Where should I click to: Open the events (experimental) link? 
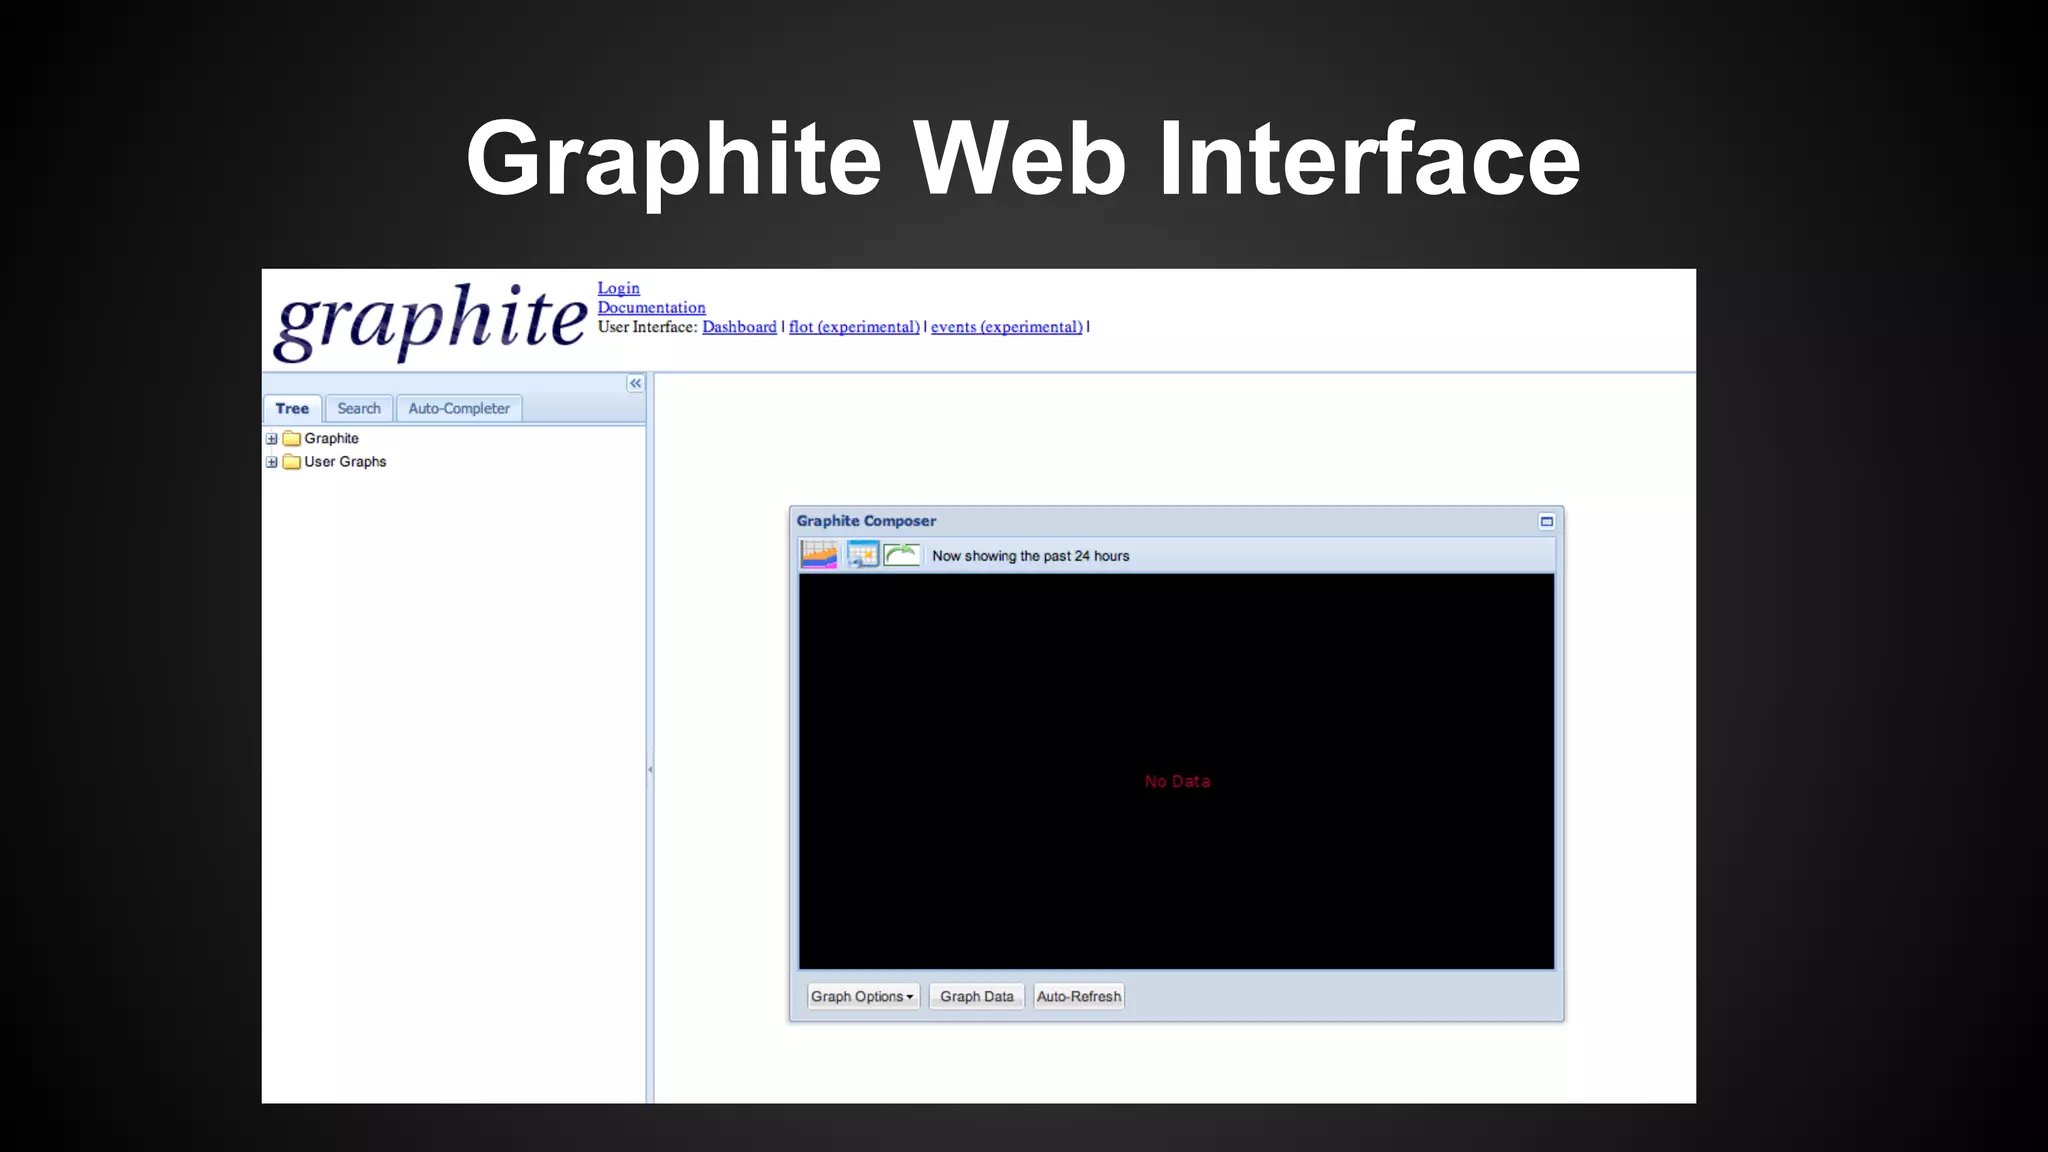click(x=1007, y=327)
